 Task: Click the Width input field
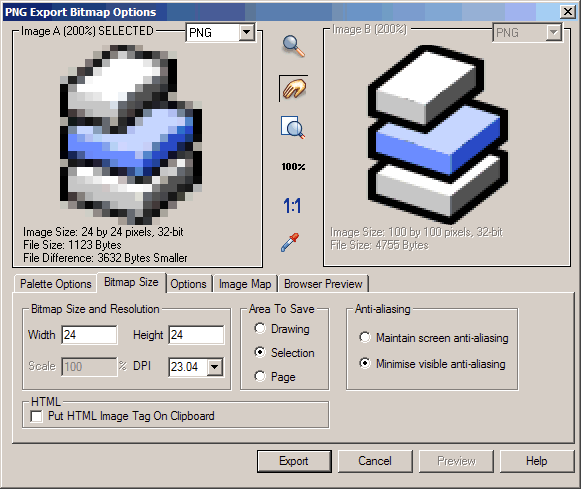pyautogui.click(x=89, y=335)
